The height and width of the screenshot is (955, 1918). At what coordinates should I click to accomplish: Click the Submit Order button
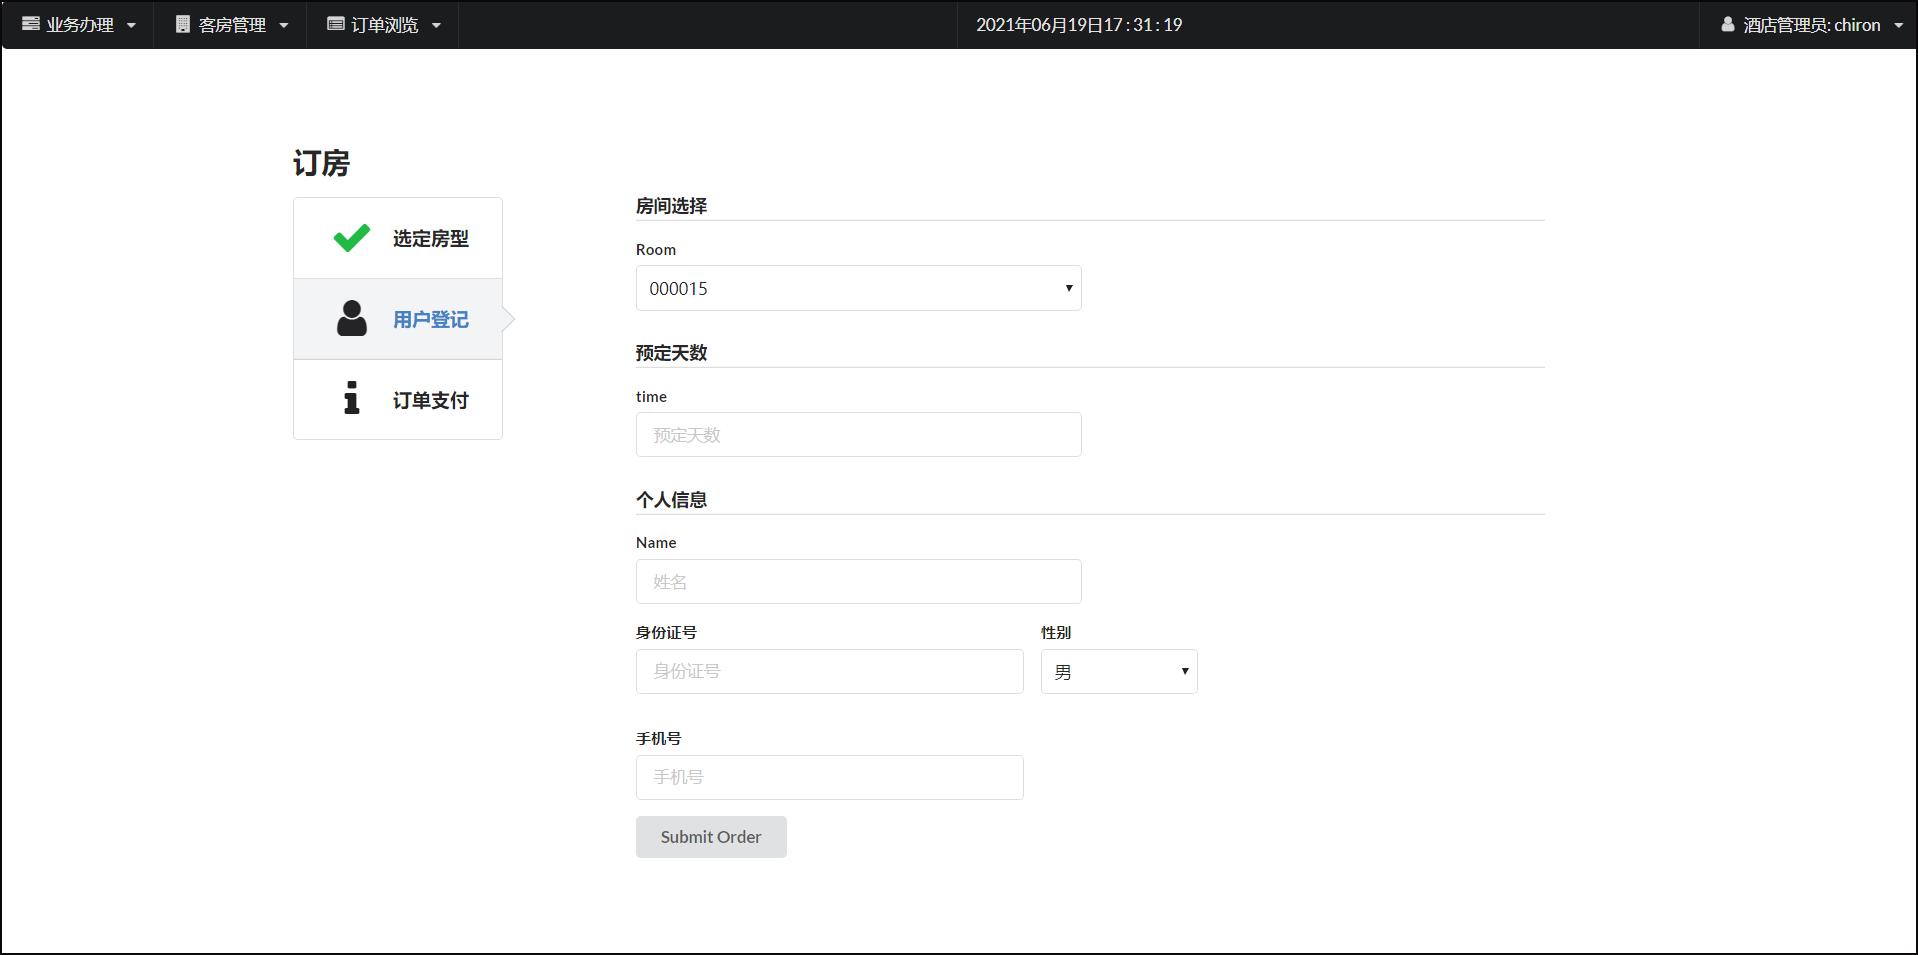[711, 837]
